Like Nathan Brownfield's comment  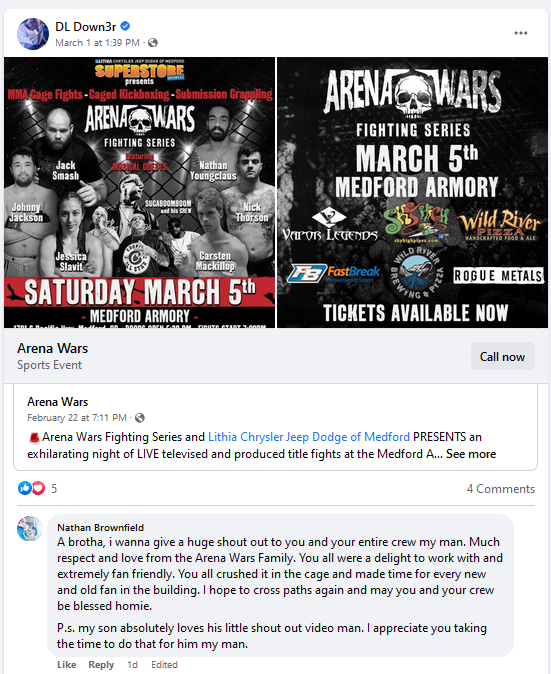point(67,665)
